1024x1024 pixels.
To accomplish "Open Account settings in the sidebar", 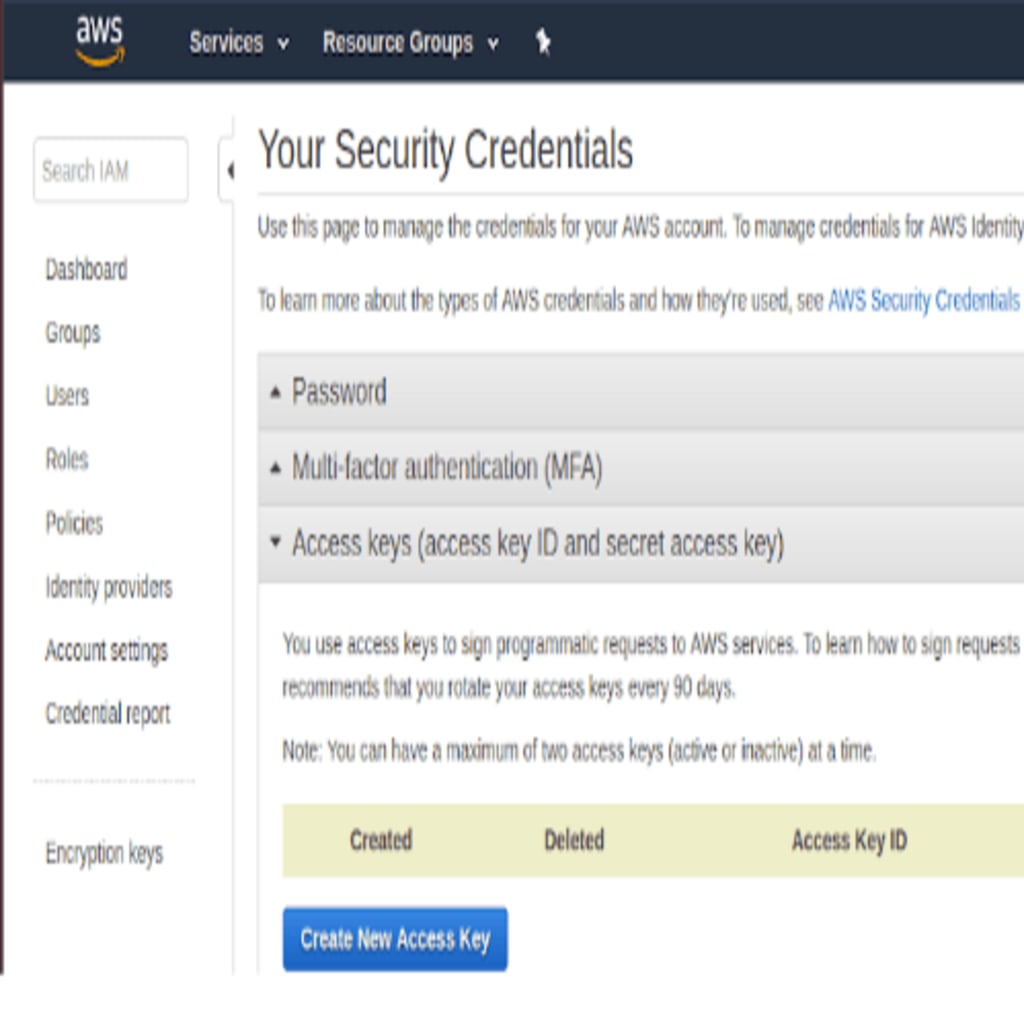I will pyautogui.click(x=106, y=650).
